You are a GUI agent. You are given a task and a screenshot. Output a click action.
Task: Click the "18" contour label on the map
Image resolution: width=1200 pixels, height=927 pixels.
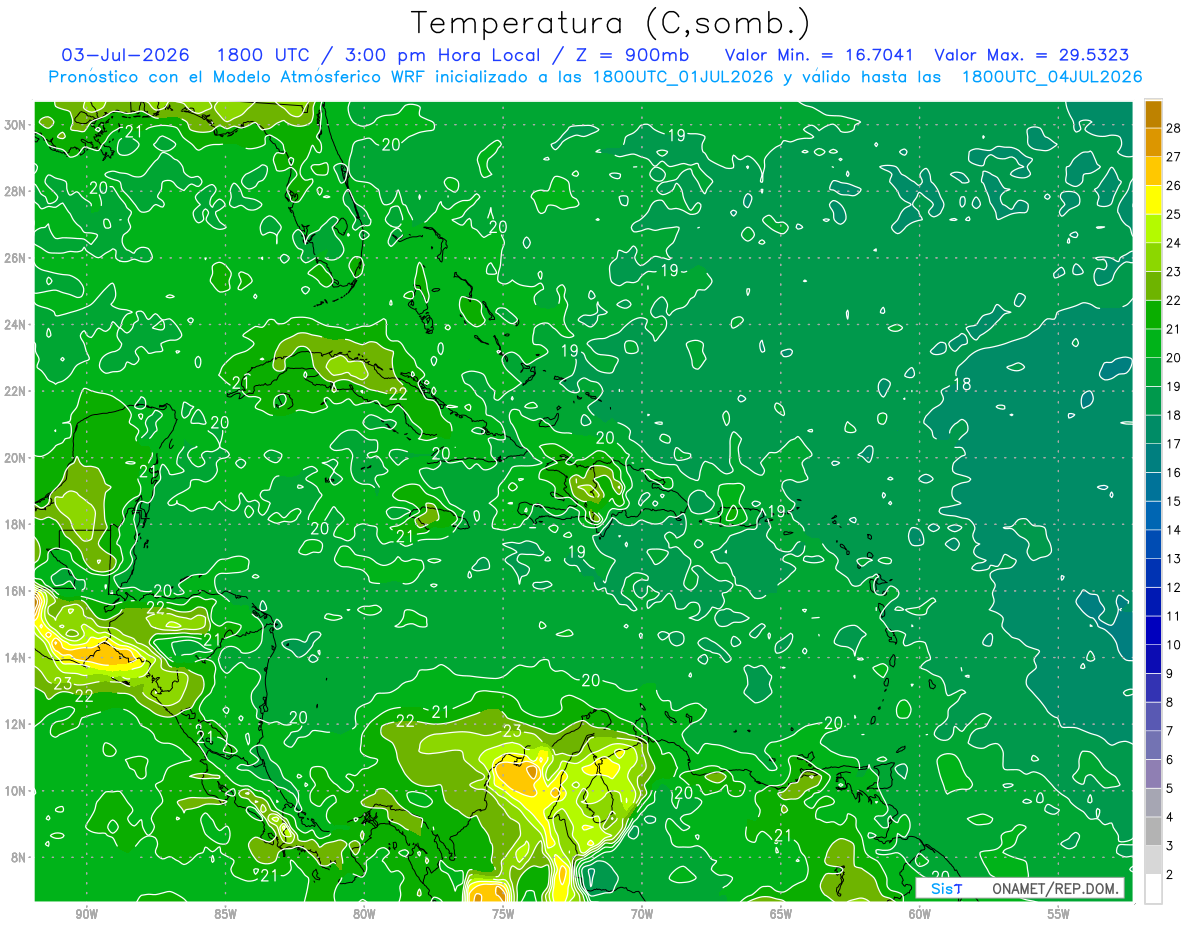(x=963, y=385)
